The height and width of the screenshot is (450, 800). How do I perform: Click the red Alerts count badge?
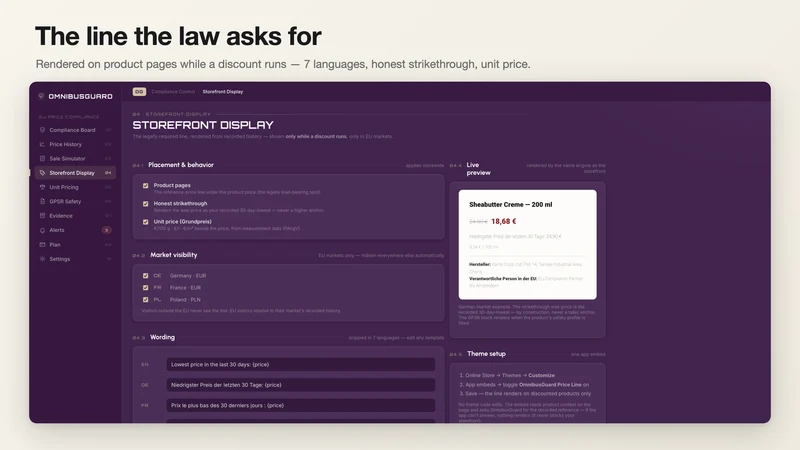pyautogui.click(x=106, y=230)
